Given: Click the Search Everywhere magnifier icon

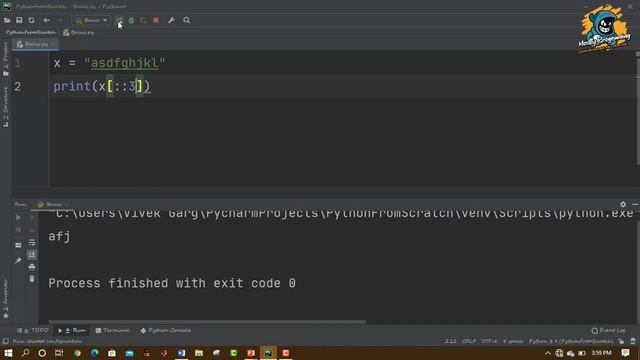Looking at the screenshot, I should (187, 20).
